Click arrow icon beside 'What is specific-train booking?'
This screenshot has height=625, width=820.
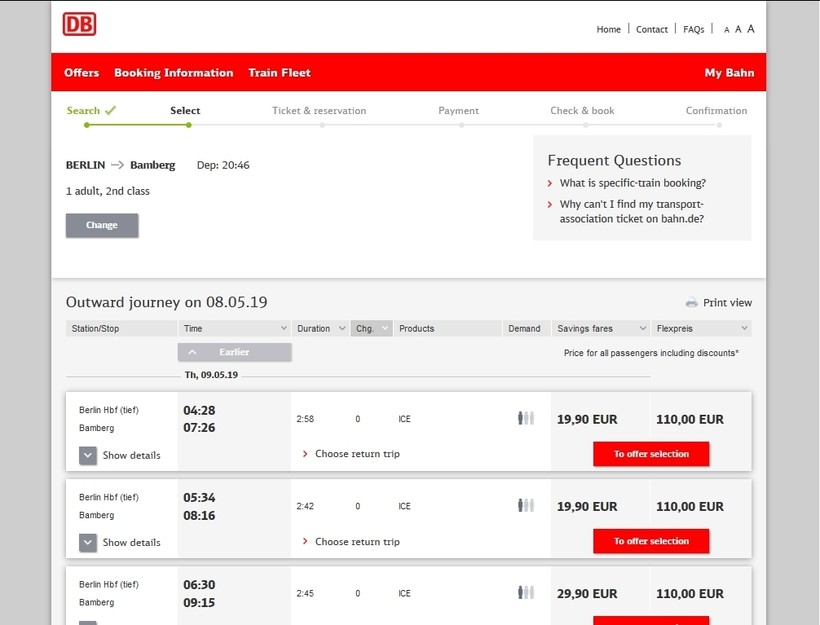coord(550,184)
